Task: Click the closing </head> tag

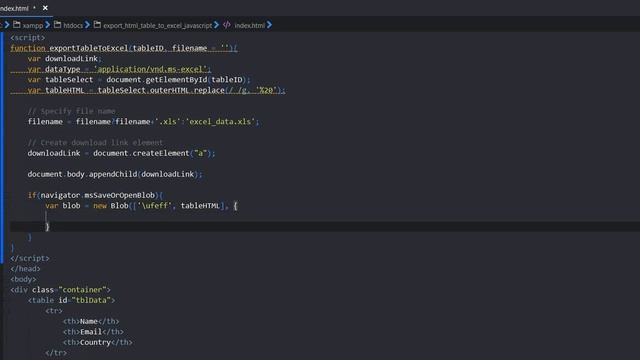Action: click(x=25, y=269)
